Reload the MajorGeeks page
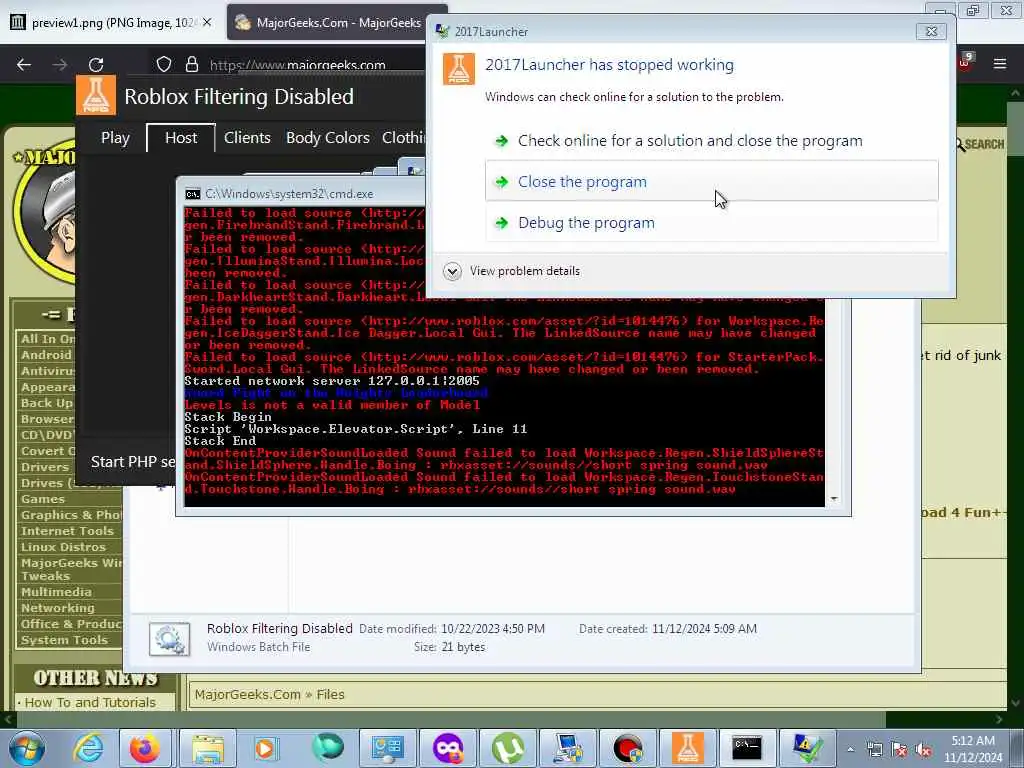Viewport: 1024px width, 768px height. 96,65
